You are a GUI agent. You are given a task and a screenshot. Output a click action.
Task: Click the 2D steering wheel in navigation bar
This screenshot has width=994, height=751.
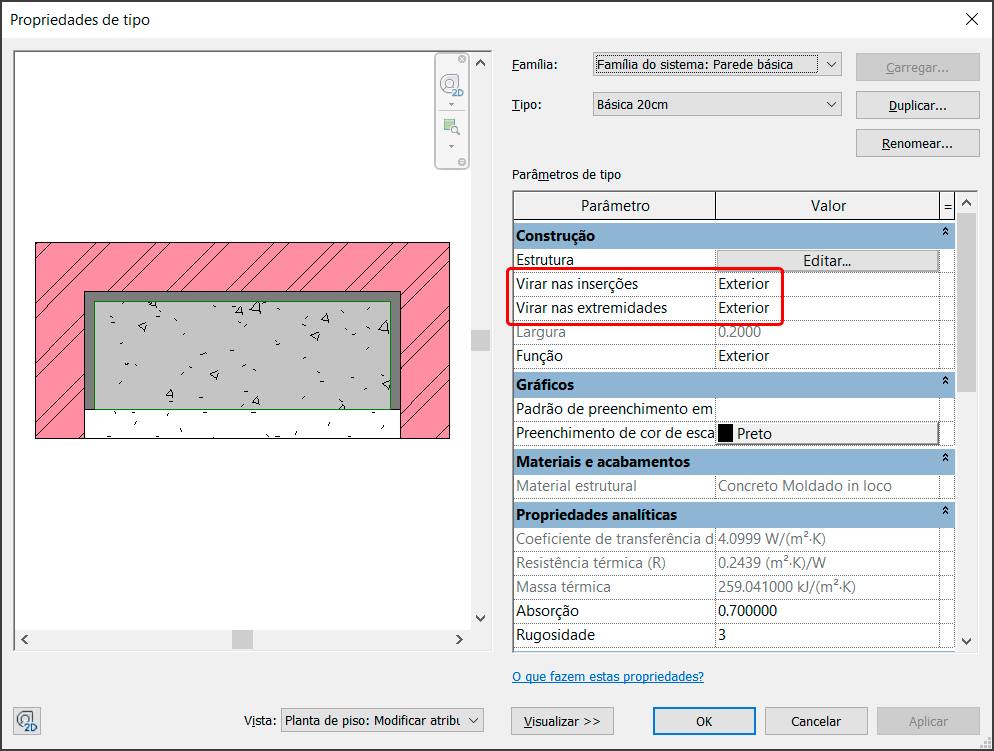(452, 85)
